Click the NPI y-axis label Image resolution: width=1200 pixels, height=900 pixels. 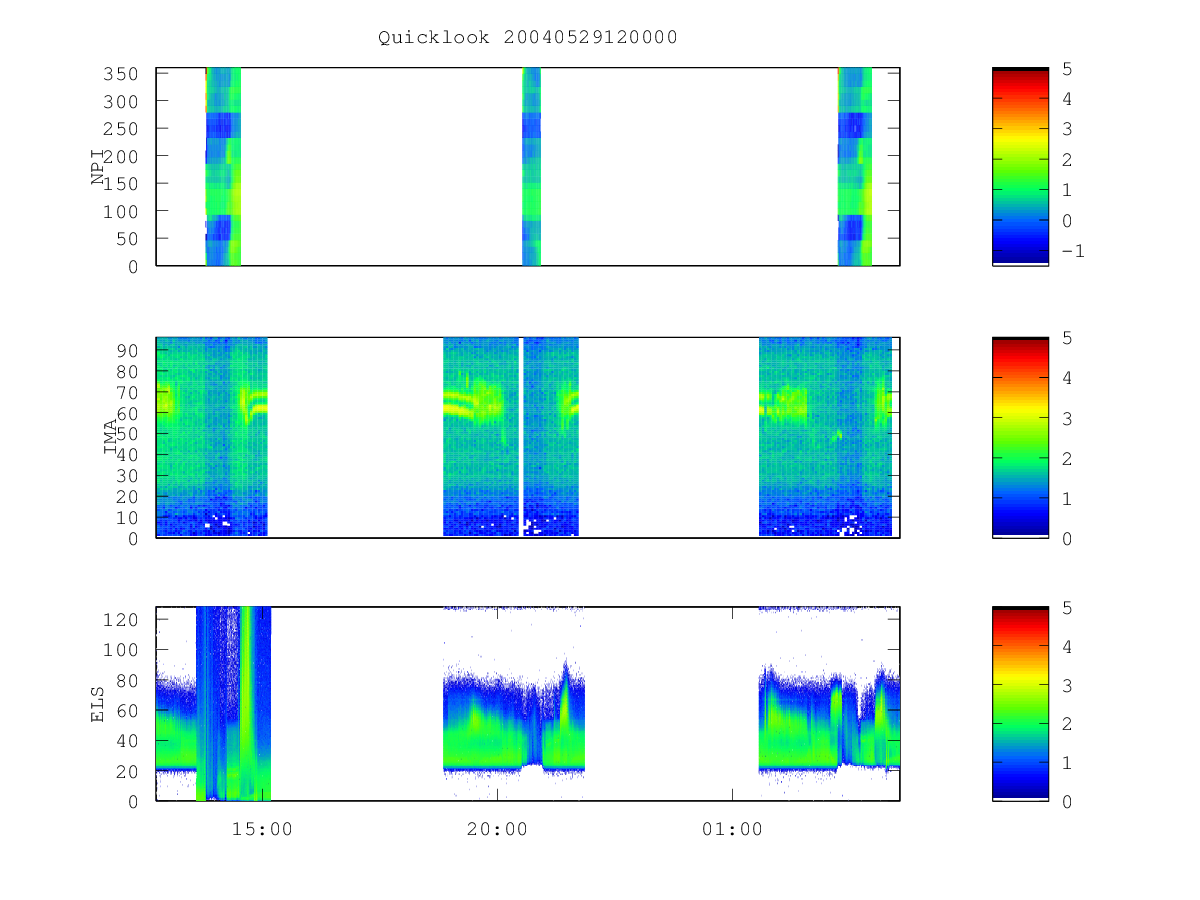coord(98,167)
